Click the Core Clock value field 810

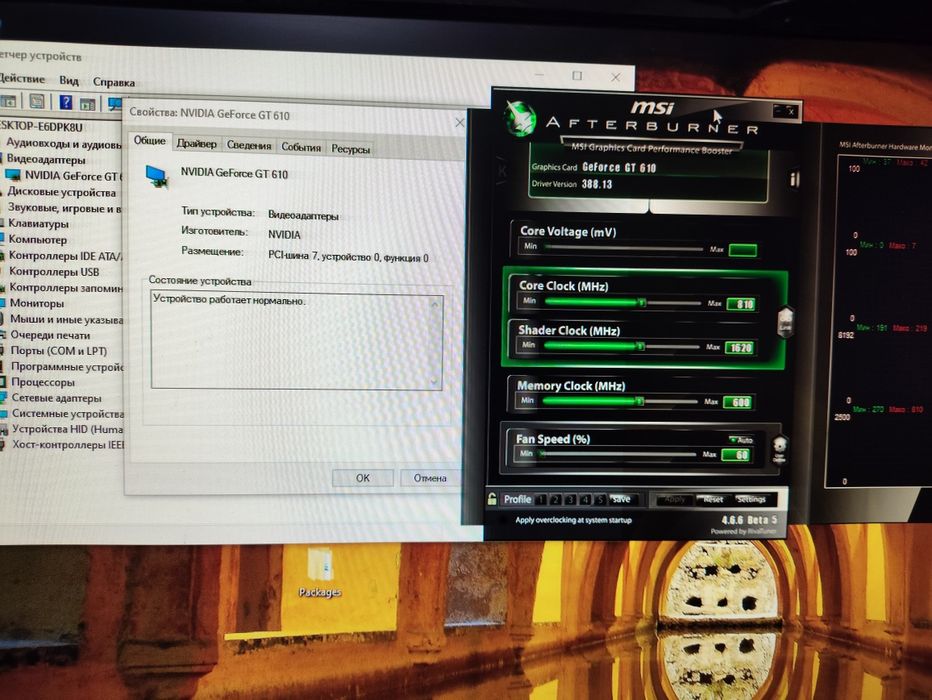point(741,304)
